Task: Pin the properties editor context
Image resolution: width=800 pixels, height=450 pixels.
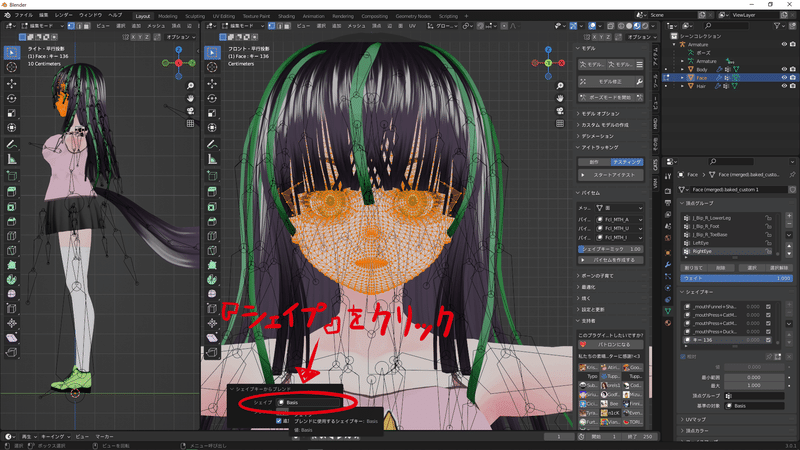Action: [792, 174]
